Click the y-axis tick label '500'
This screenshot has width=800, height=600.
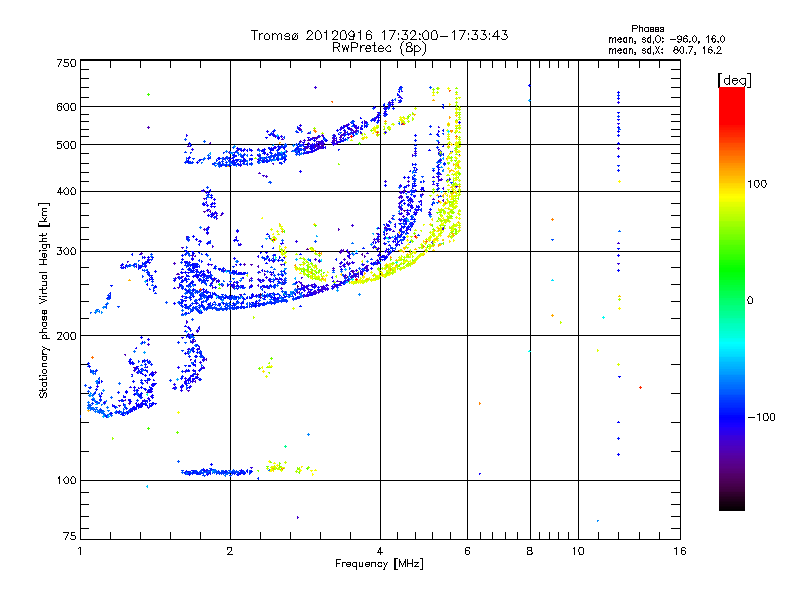(66, 145)
